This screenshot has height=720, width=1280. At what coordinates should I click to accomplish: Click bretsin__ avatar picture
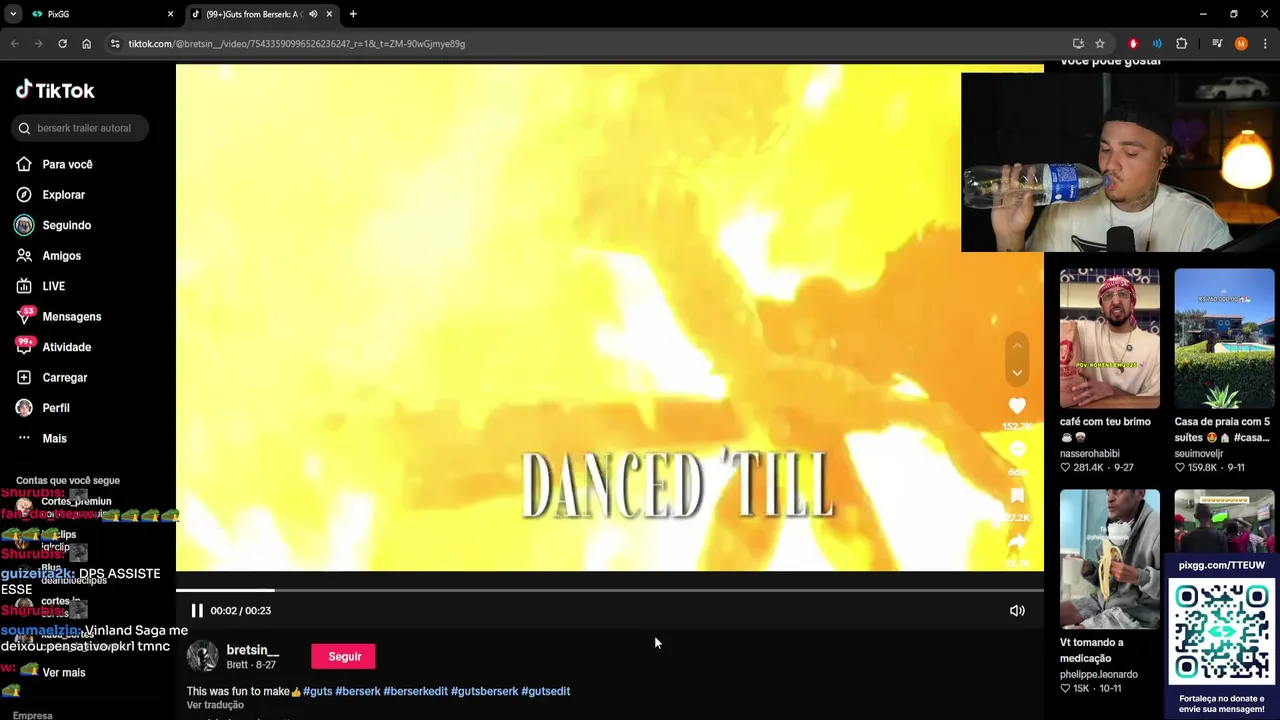tap(202, 656)
